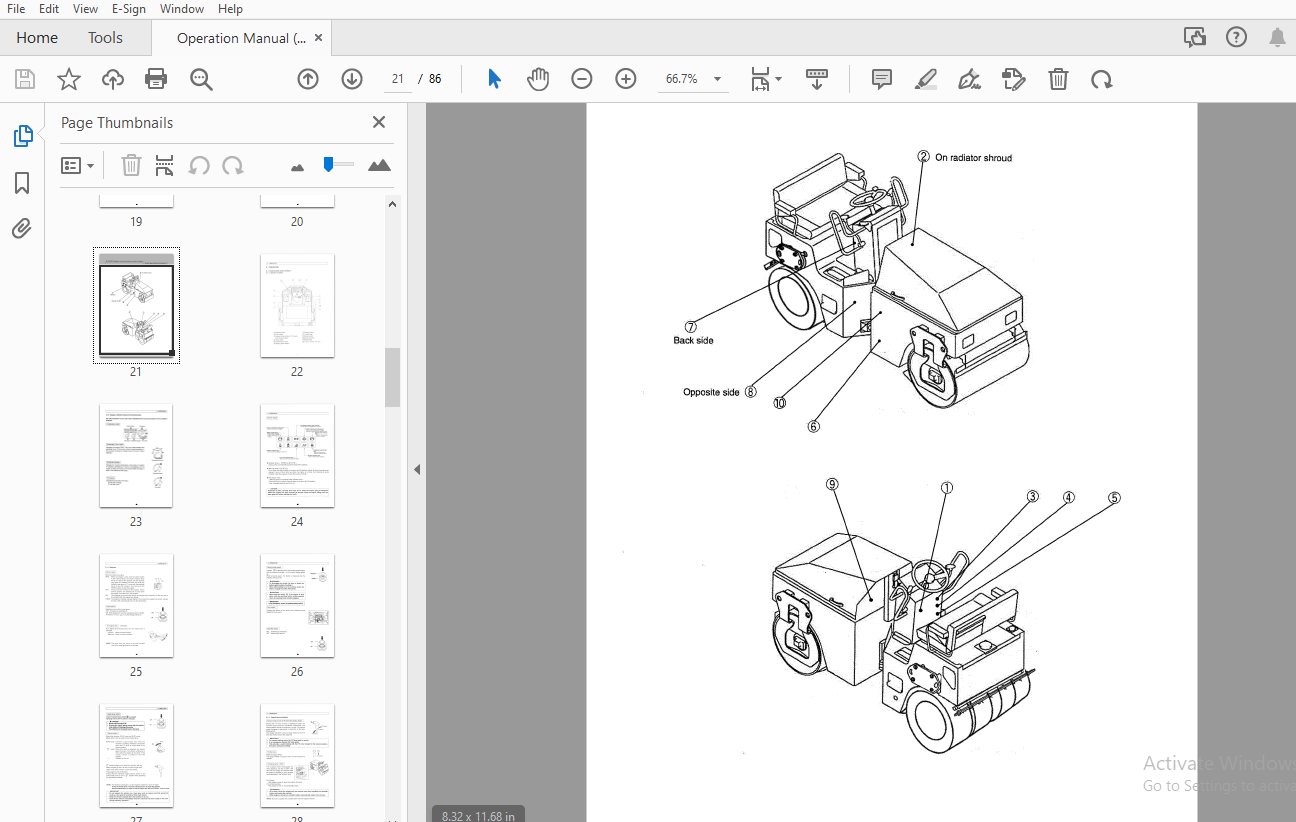Click the page number field showing 21
The width and height of the screenshot is (1296, 822).
[397, 79]
